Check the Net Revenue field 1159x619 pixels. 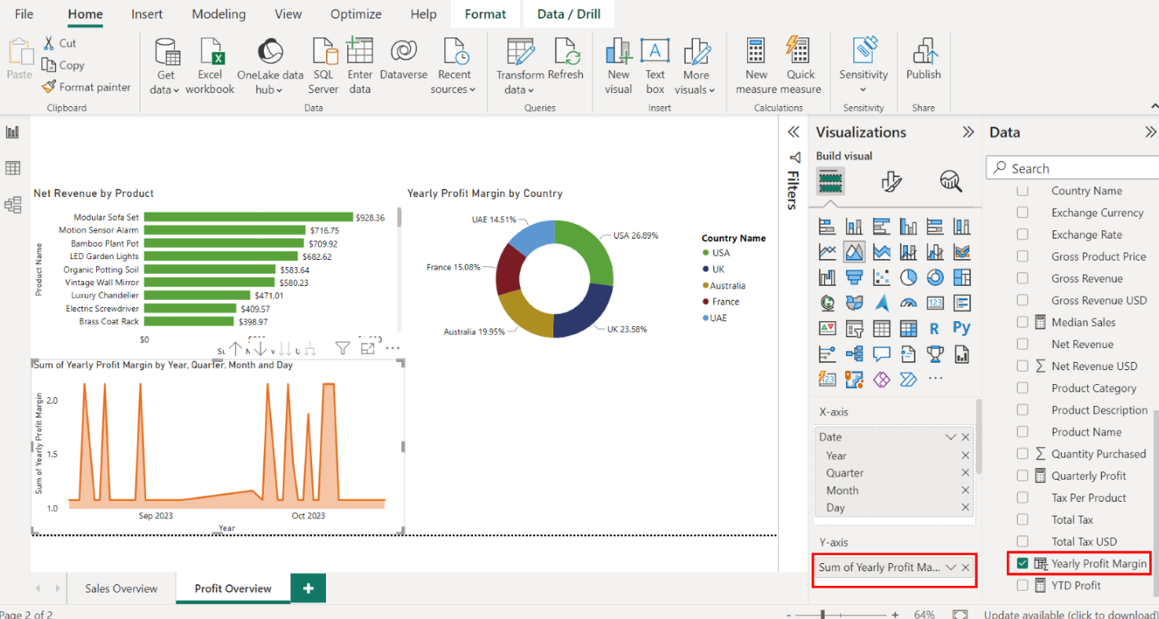[x=1022, y=344]
